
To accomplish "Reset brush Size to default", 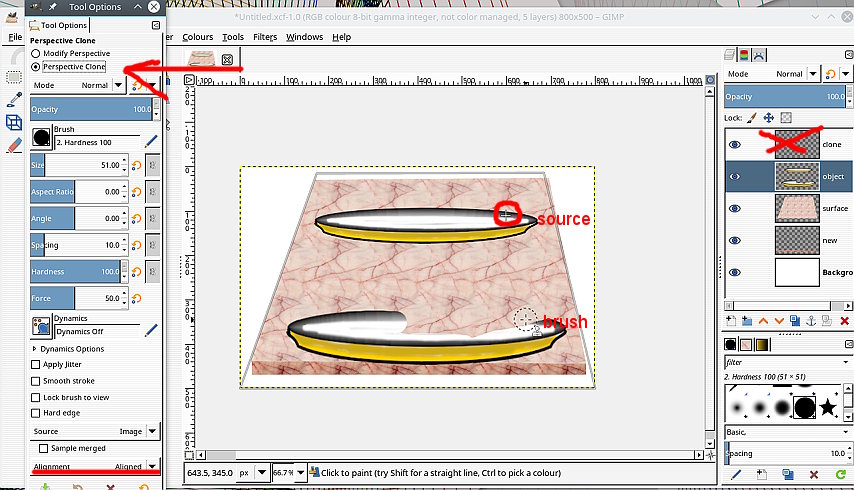I will (x=136, y=165).
